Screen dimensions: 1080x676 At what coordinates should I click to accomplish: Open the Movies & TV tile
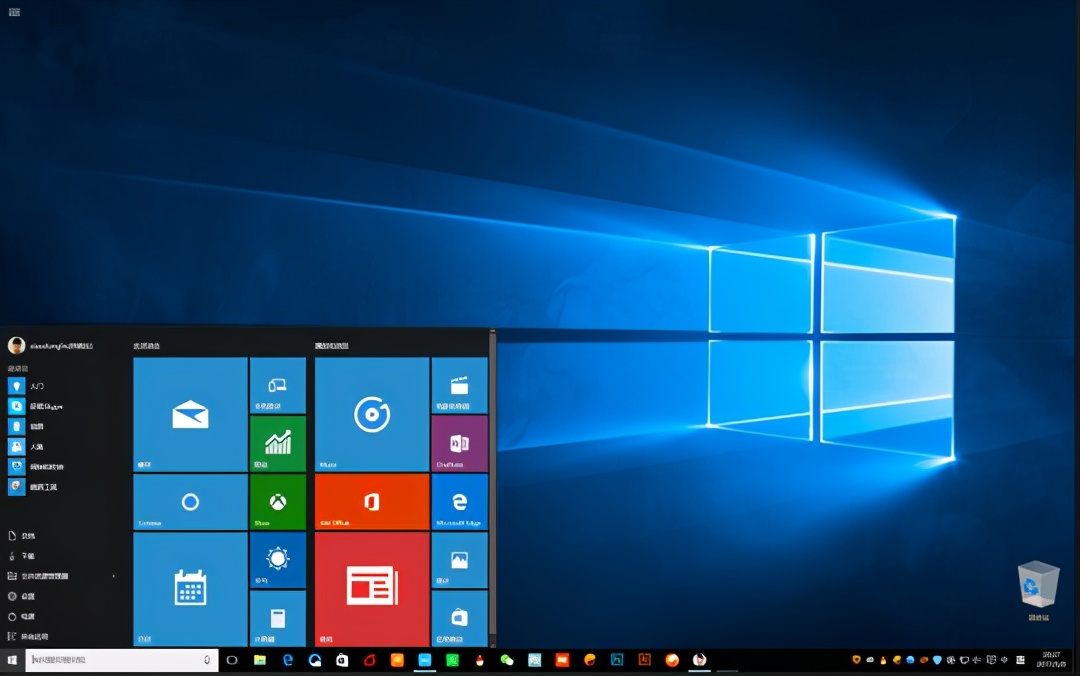pos(459,385)
